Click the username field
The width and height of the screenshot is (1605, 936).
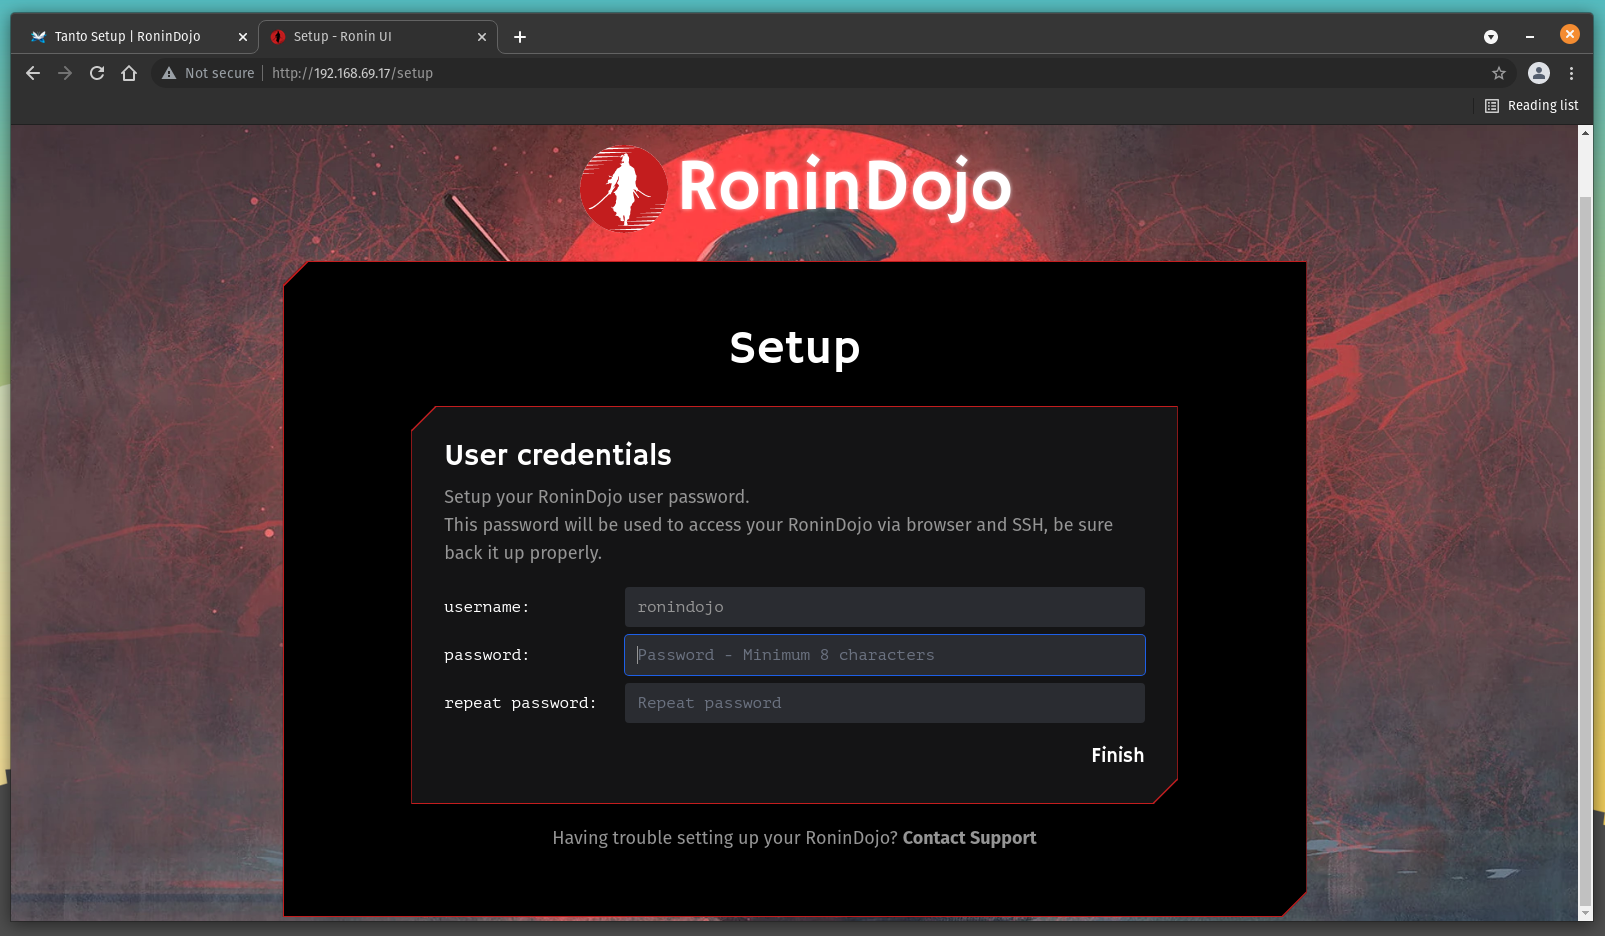click(x=885, y=607)
